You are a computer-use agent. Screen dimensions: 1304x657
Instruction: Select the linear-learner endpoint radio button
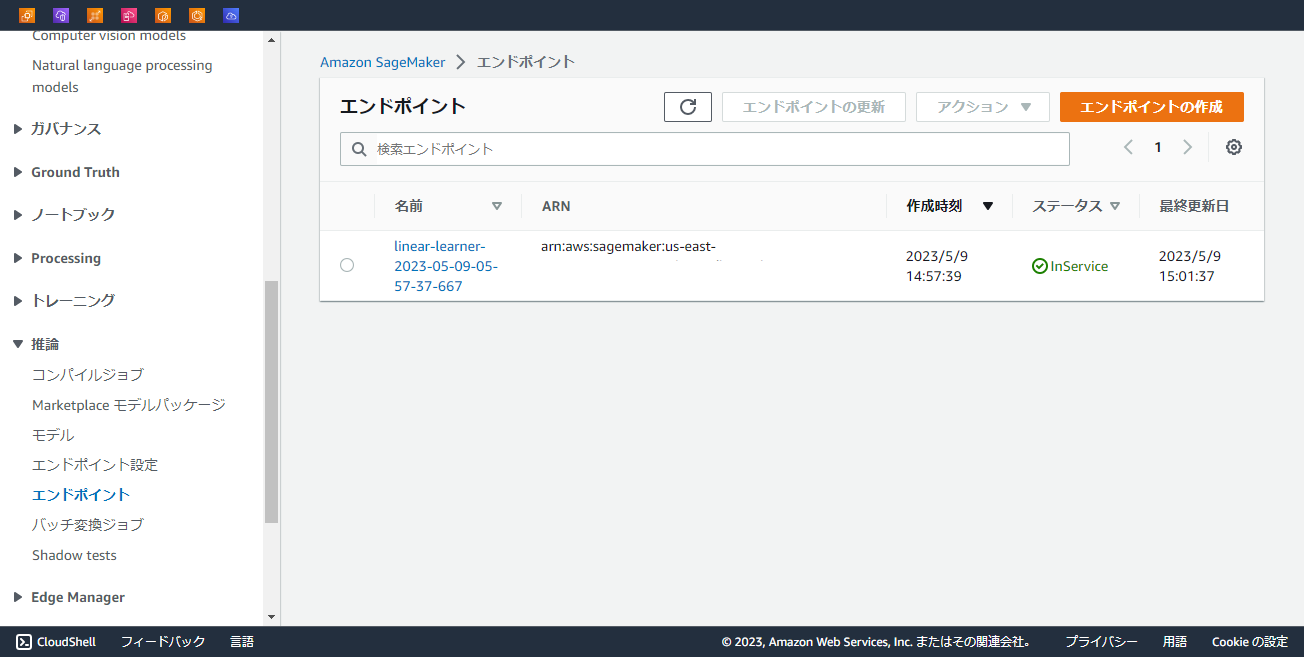pos(347,265)
